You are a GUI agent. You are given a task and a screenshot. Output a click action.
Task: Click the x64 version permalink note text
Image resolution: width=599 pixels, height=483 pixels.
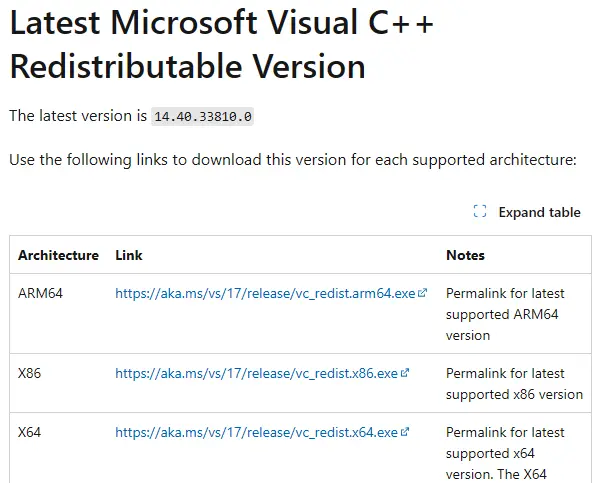505,454
